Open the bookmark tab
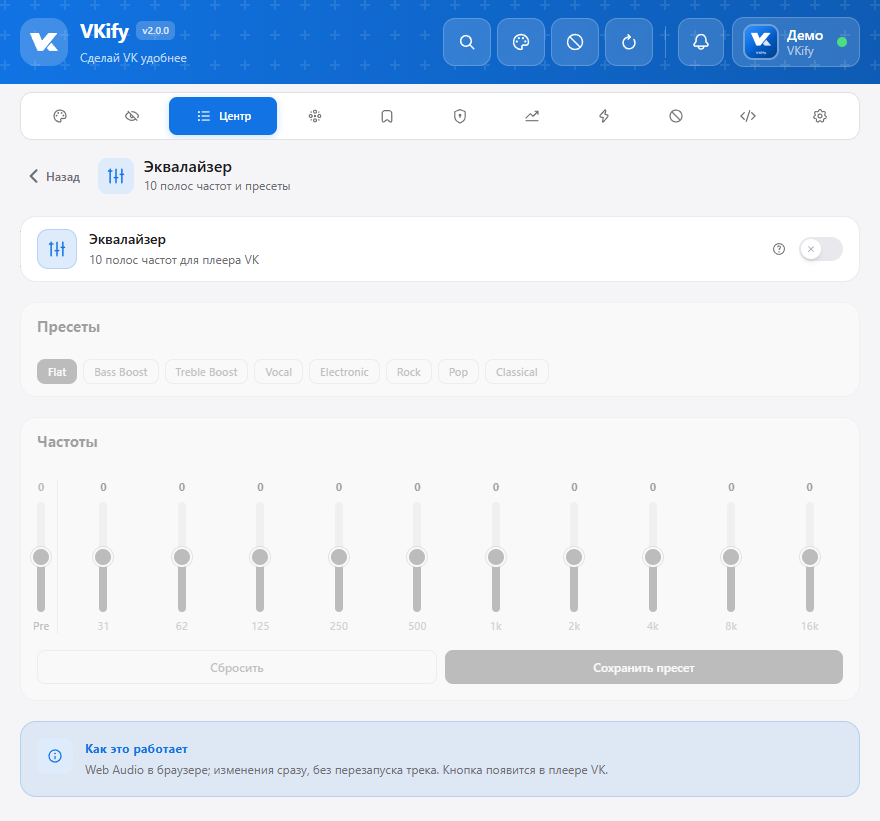 (x=387, y=116)
